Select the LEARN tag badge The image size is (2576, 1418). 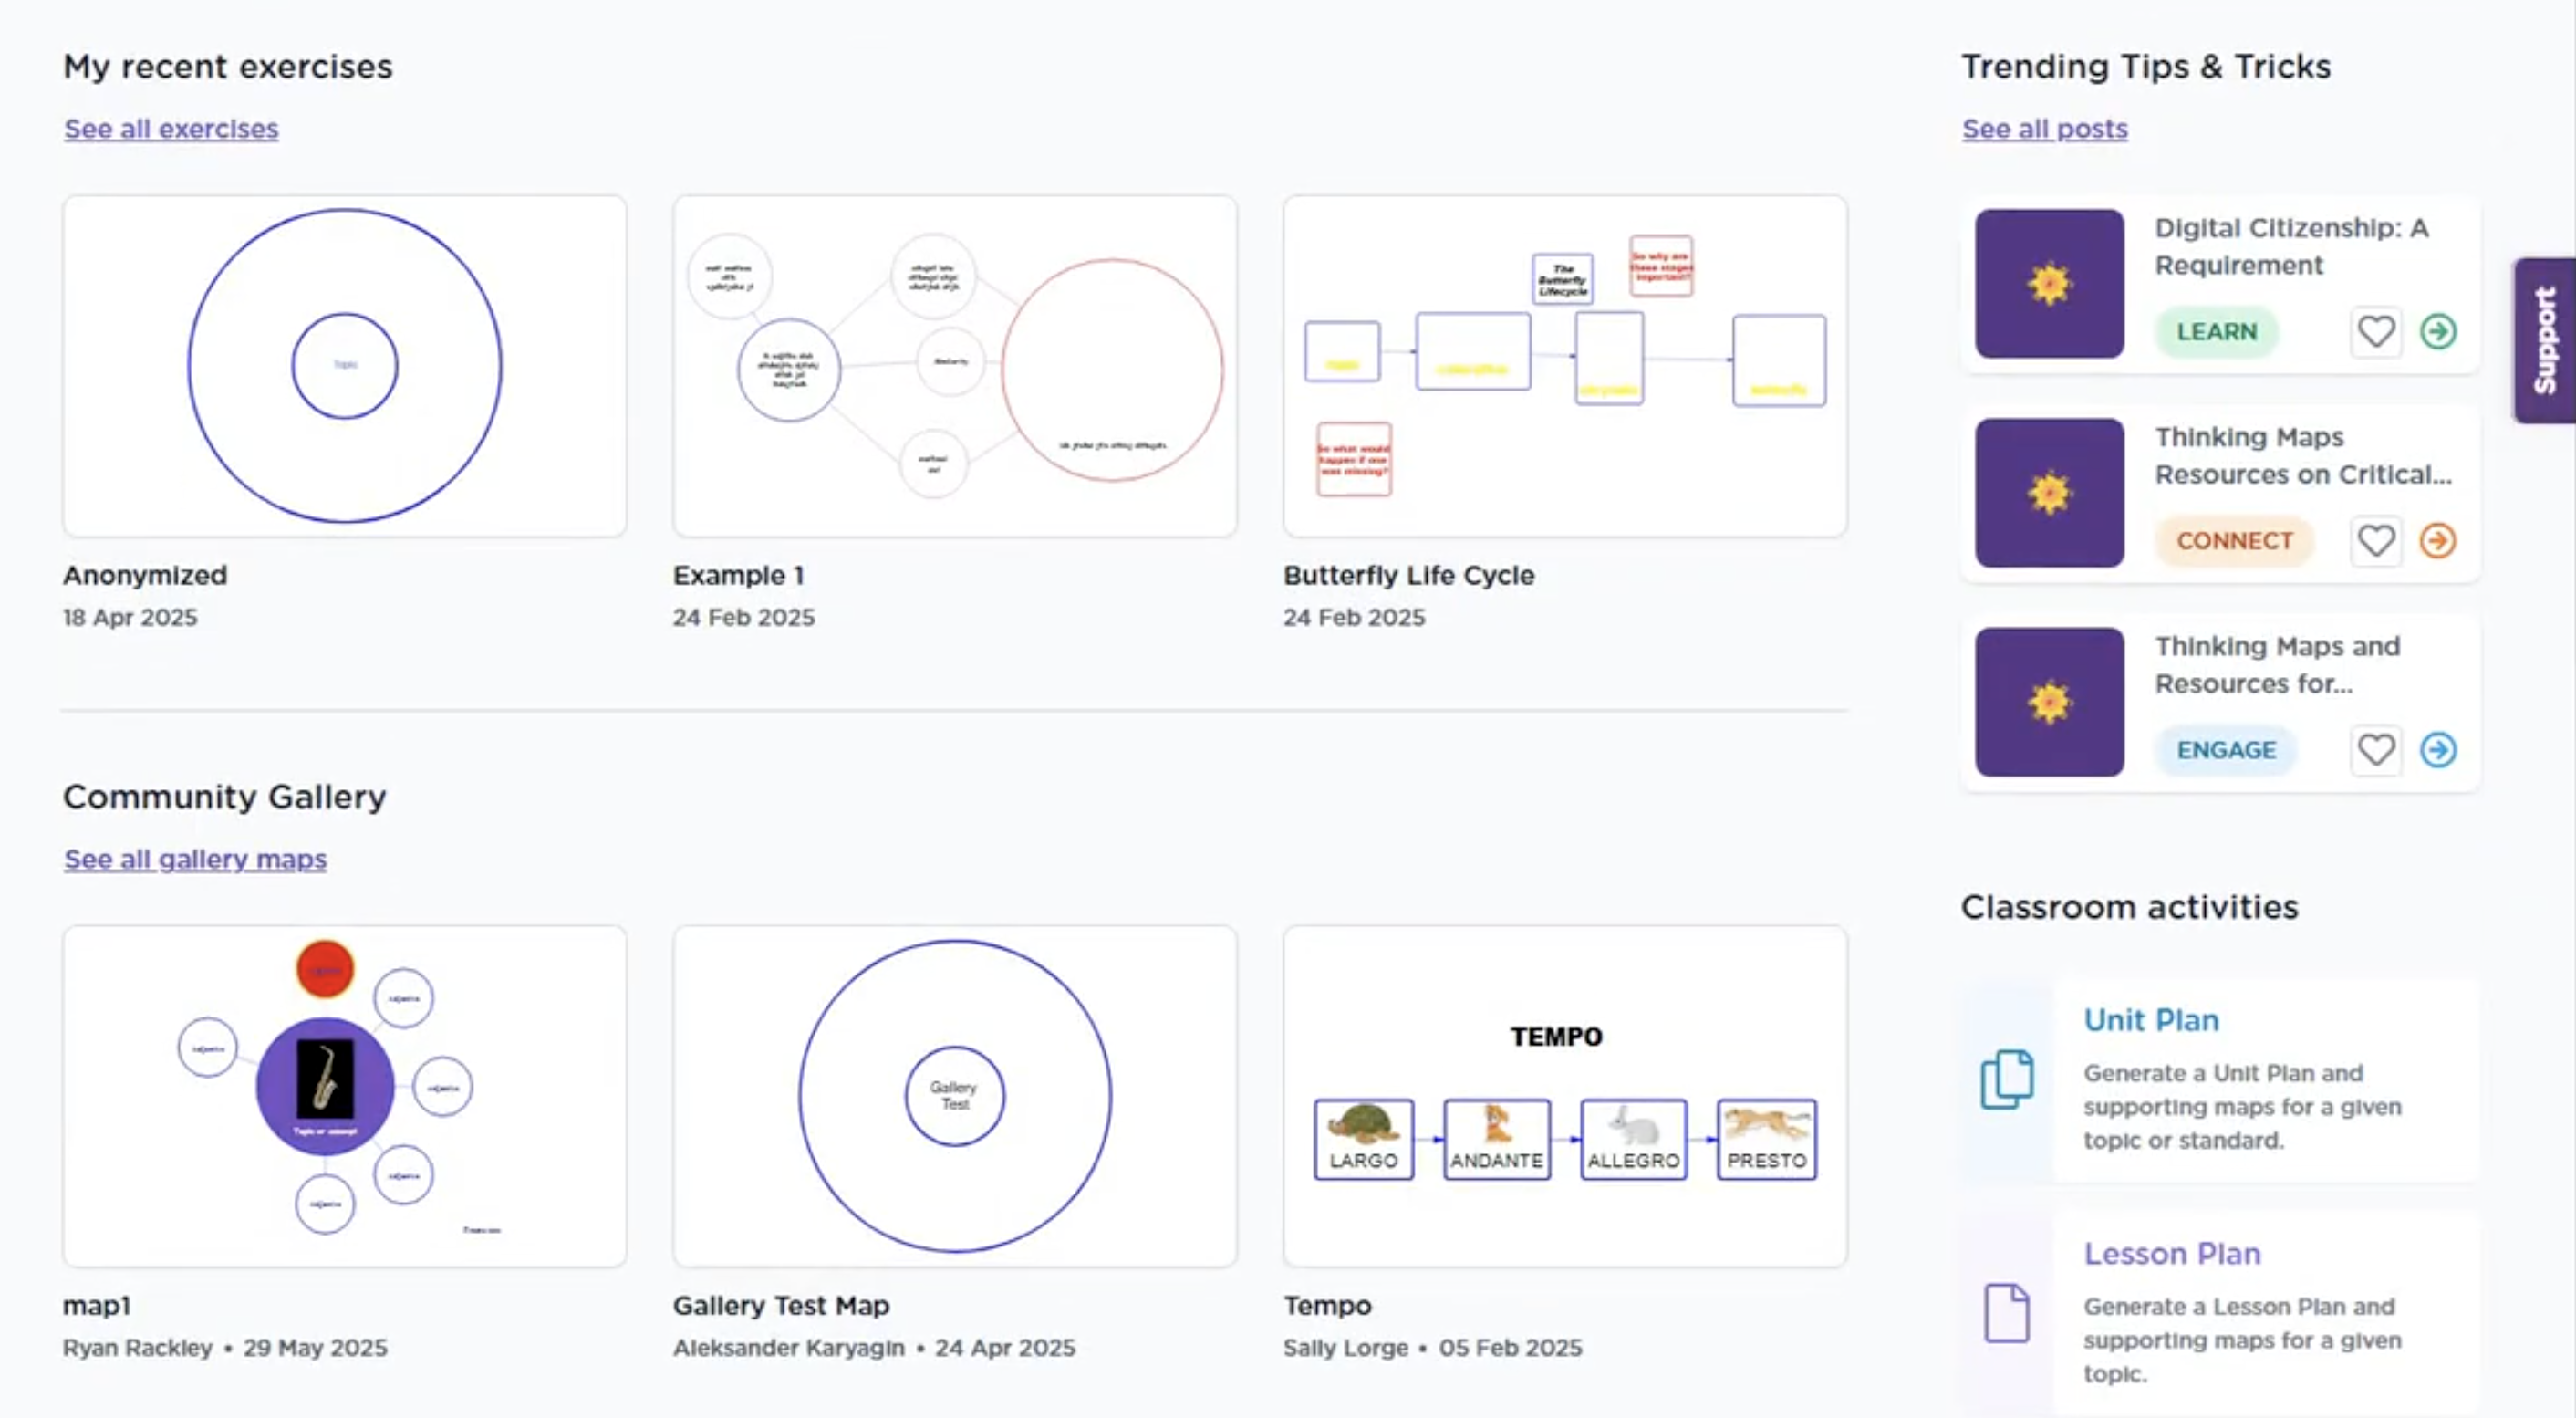point(2216,332)
